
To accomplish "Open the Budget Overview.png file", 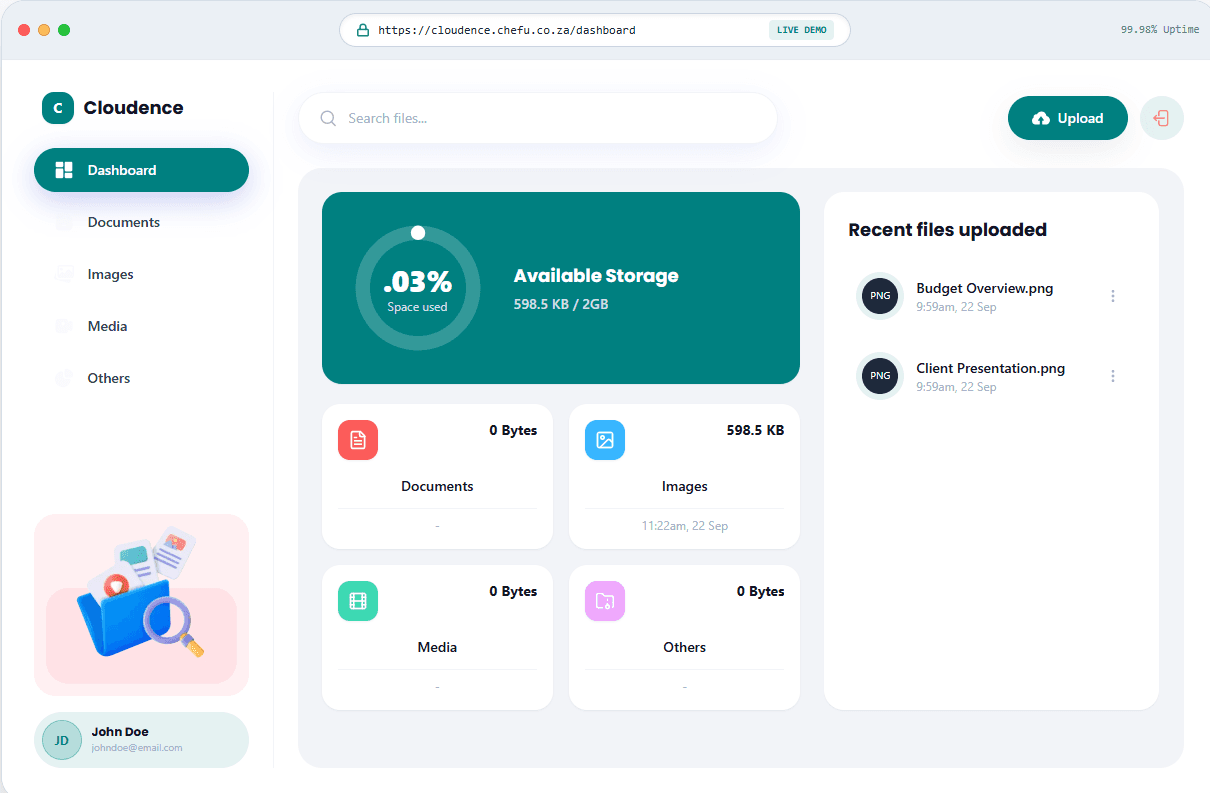I will 985,288.
